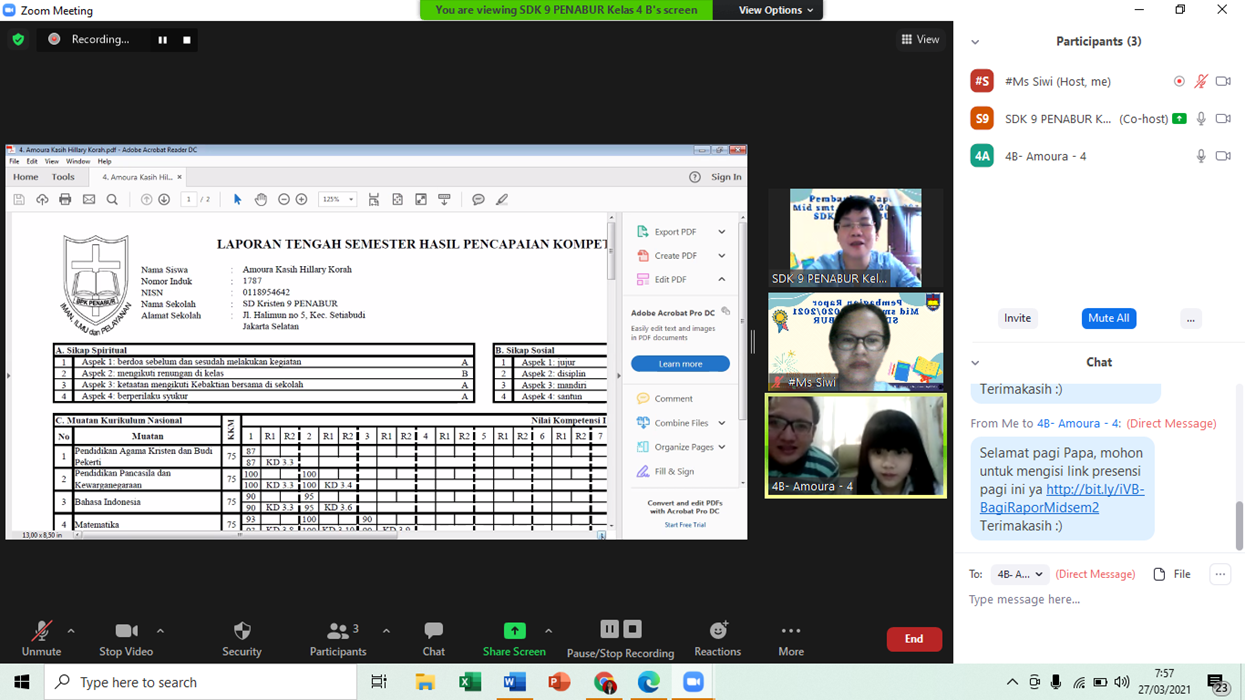Image resolution: width=1245 pixels, height=700 pixels.
Task: Expand video options arrow beside Stop Video
Action: click(160, 631)
